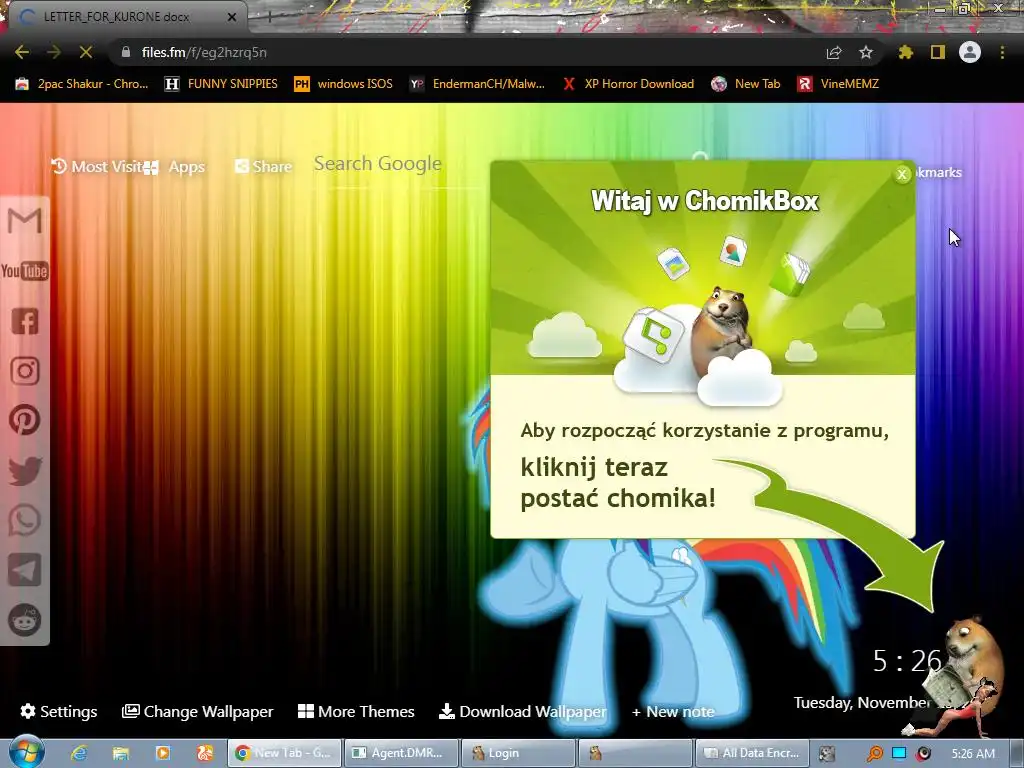Click the browser forward arrow
Image resolution: width=1024 pixels, height=768 pixels.
54,52
